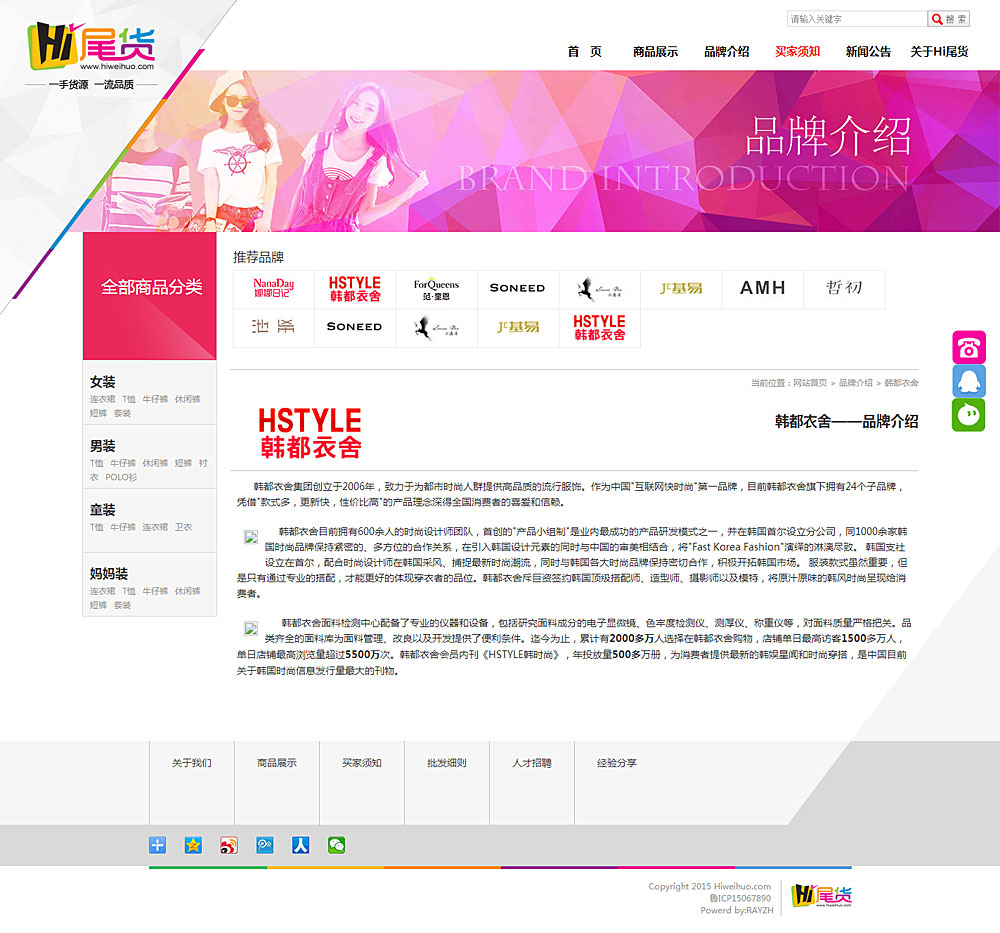Click the large HSTYLE 韩都衣舍 article logo
1000x933 pixels.
310,433
